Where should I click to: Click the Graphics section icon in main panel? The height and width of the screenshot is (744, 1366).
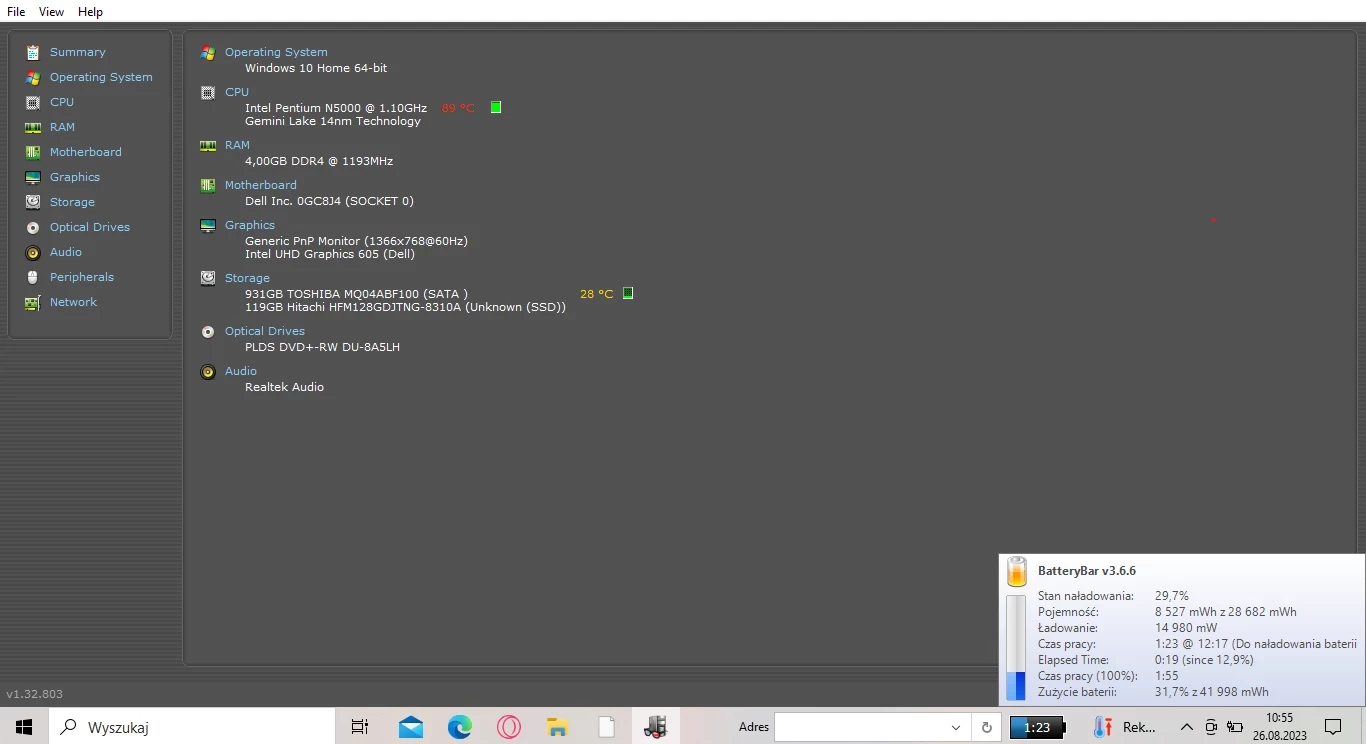pyautogui.click(x=208, y=225)
